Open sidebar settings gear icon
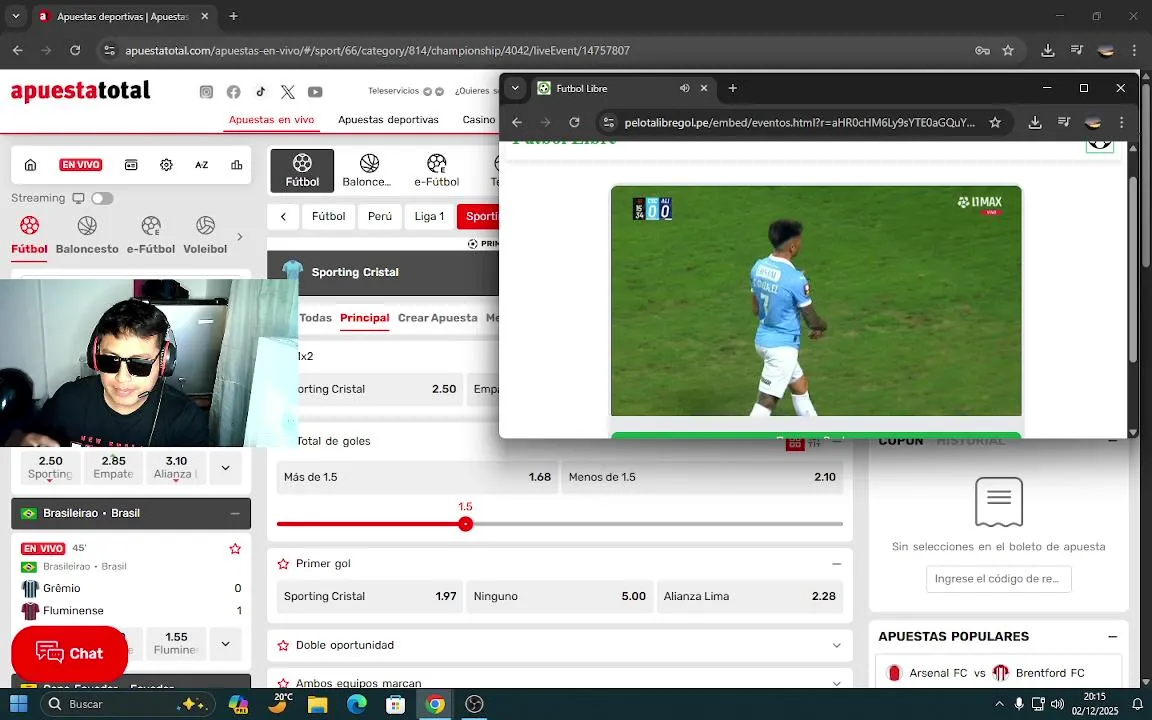The height and width of the screenshot is (720, 1152). coord(166,165)
